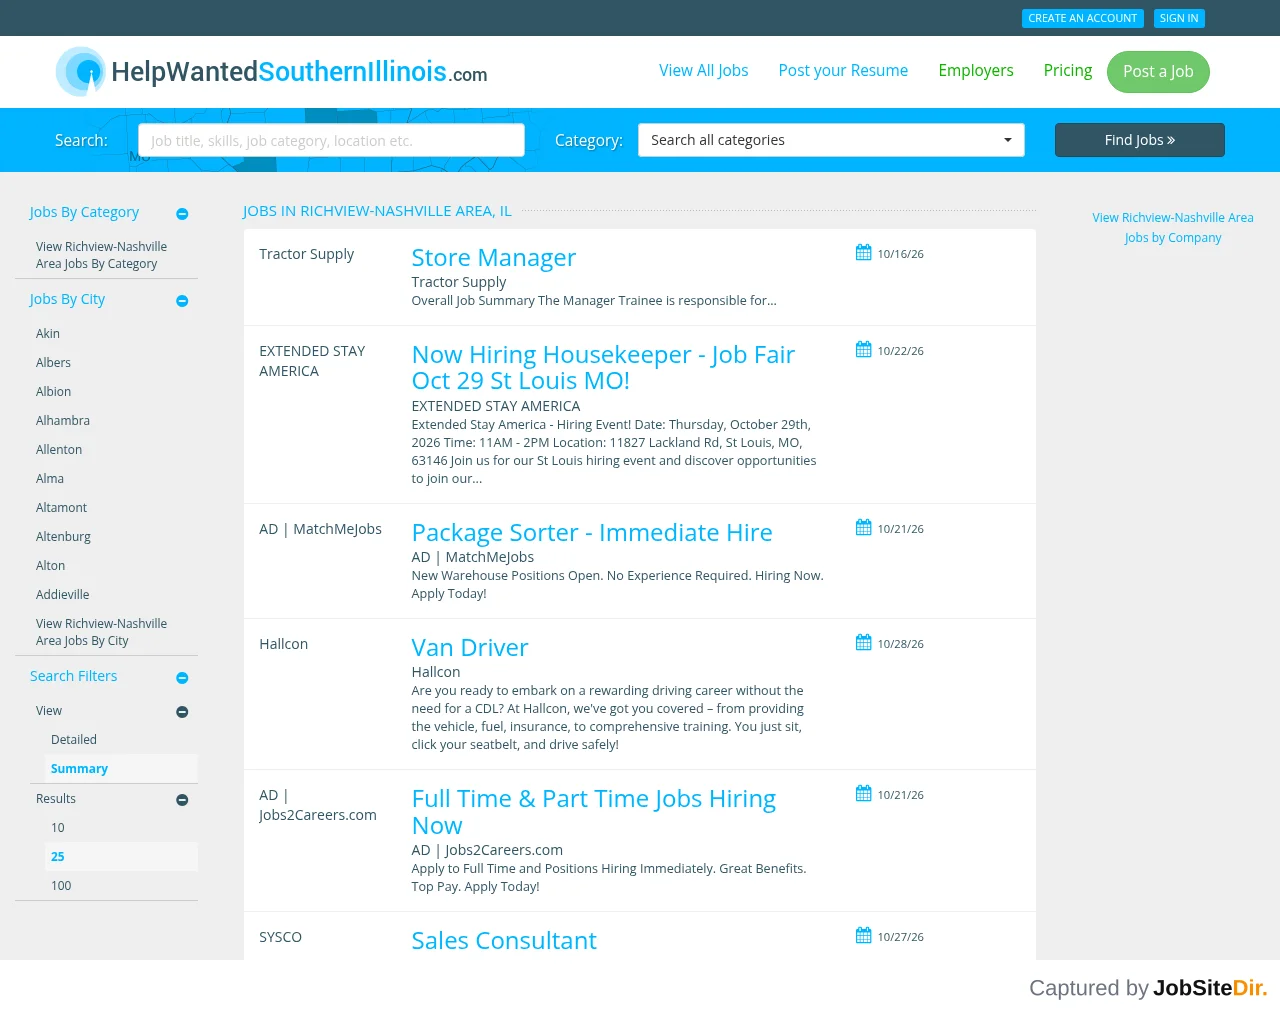Open the Search all categories dropdown
This screenshot has height=1018, width=1280.
pos(831,140)
